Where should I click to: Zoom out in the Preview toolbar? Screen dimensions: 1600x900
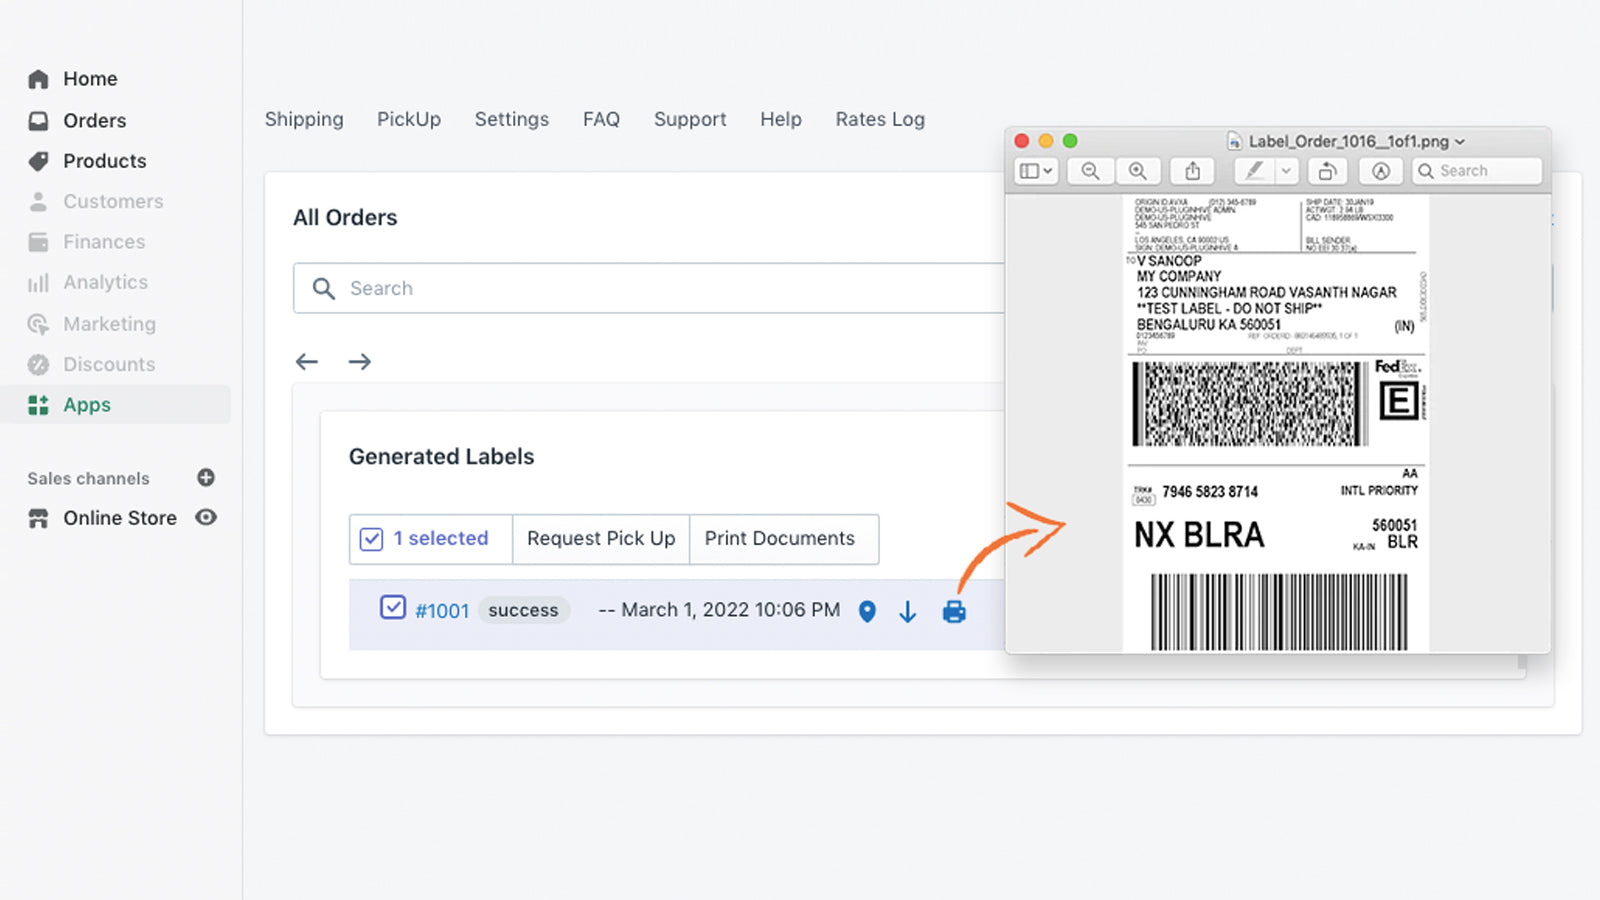click(x=1090, y=171)
